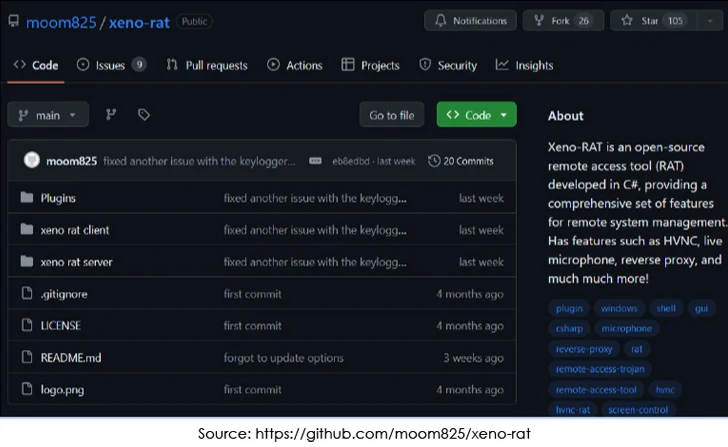Screen dimensions: 728x447
Task: Click the LICENSE file icon
Action: (27, 325)
